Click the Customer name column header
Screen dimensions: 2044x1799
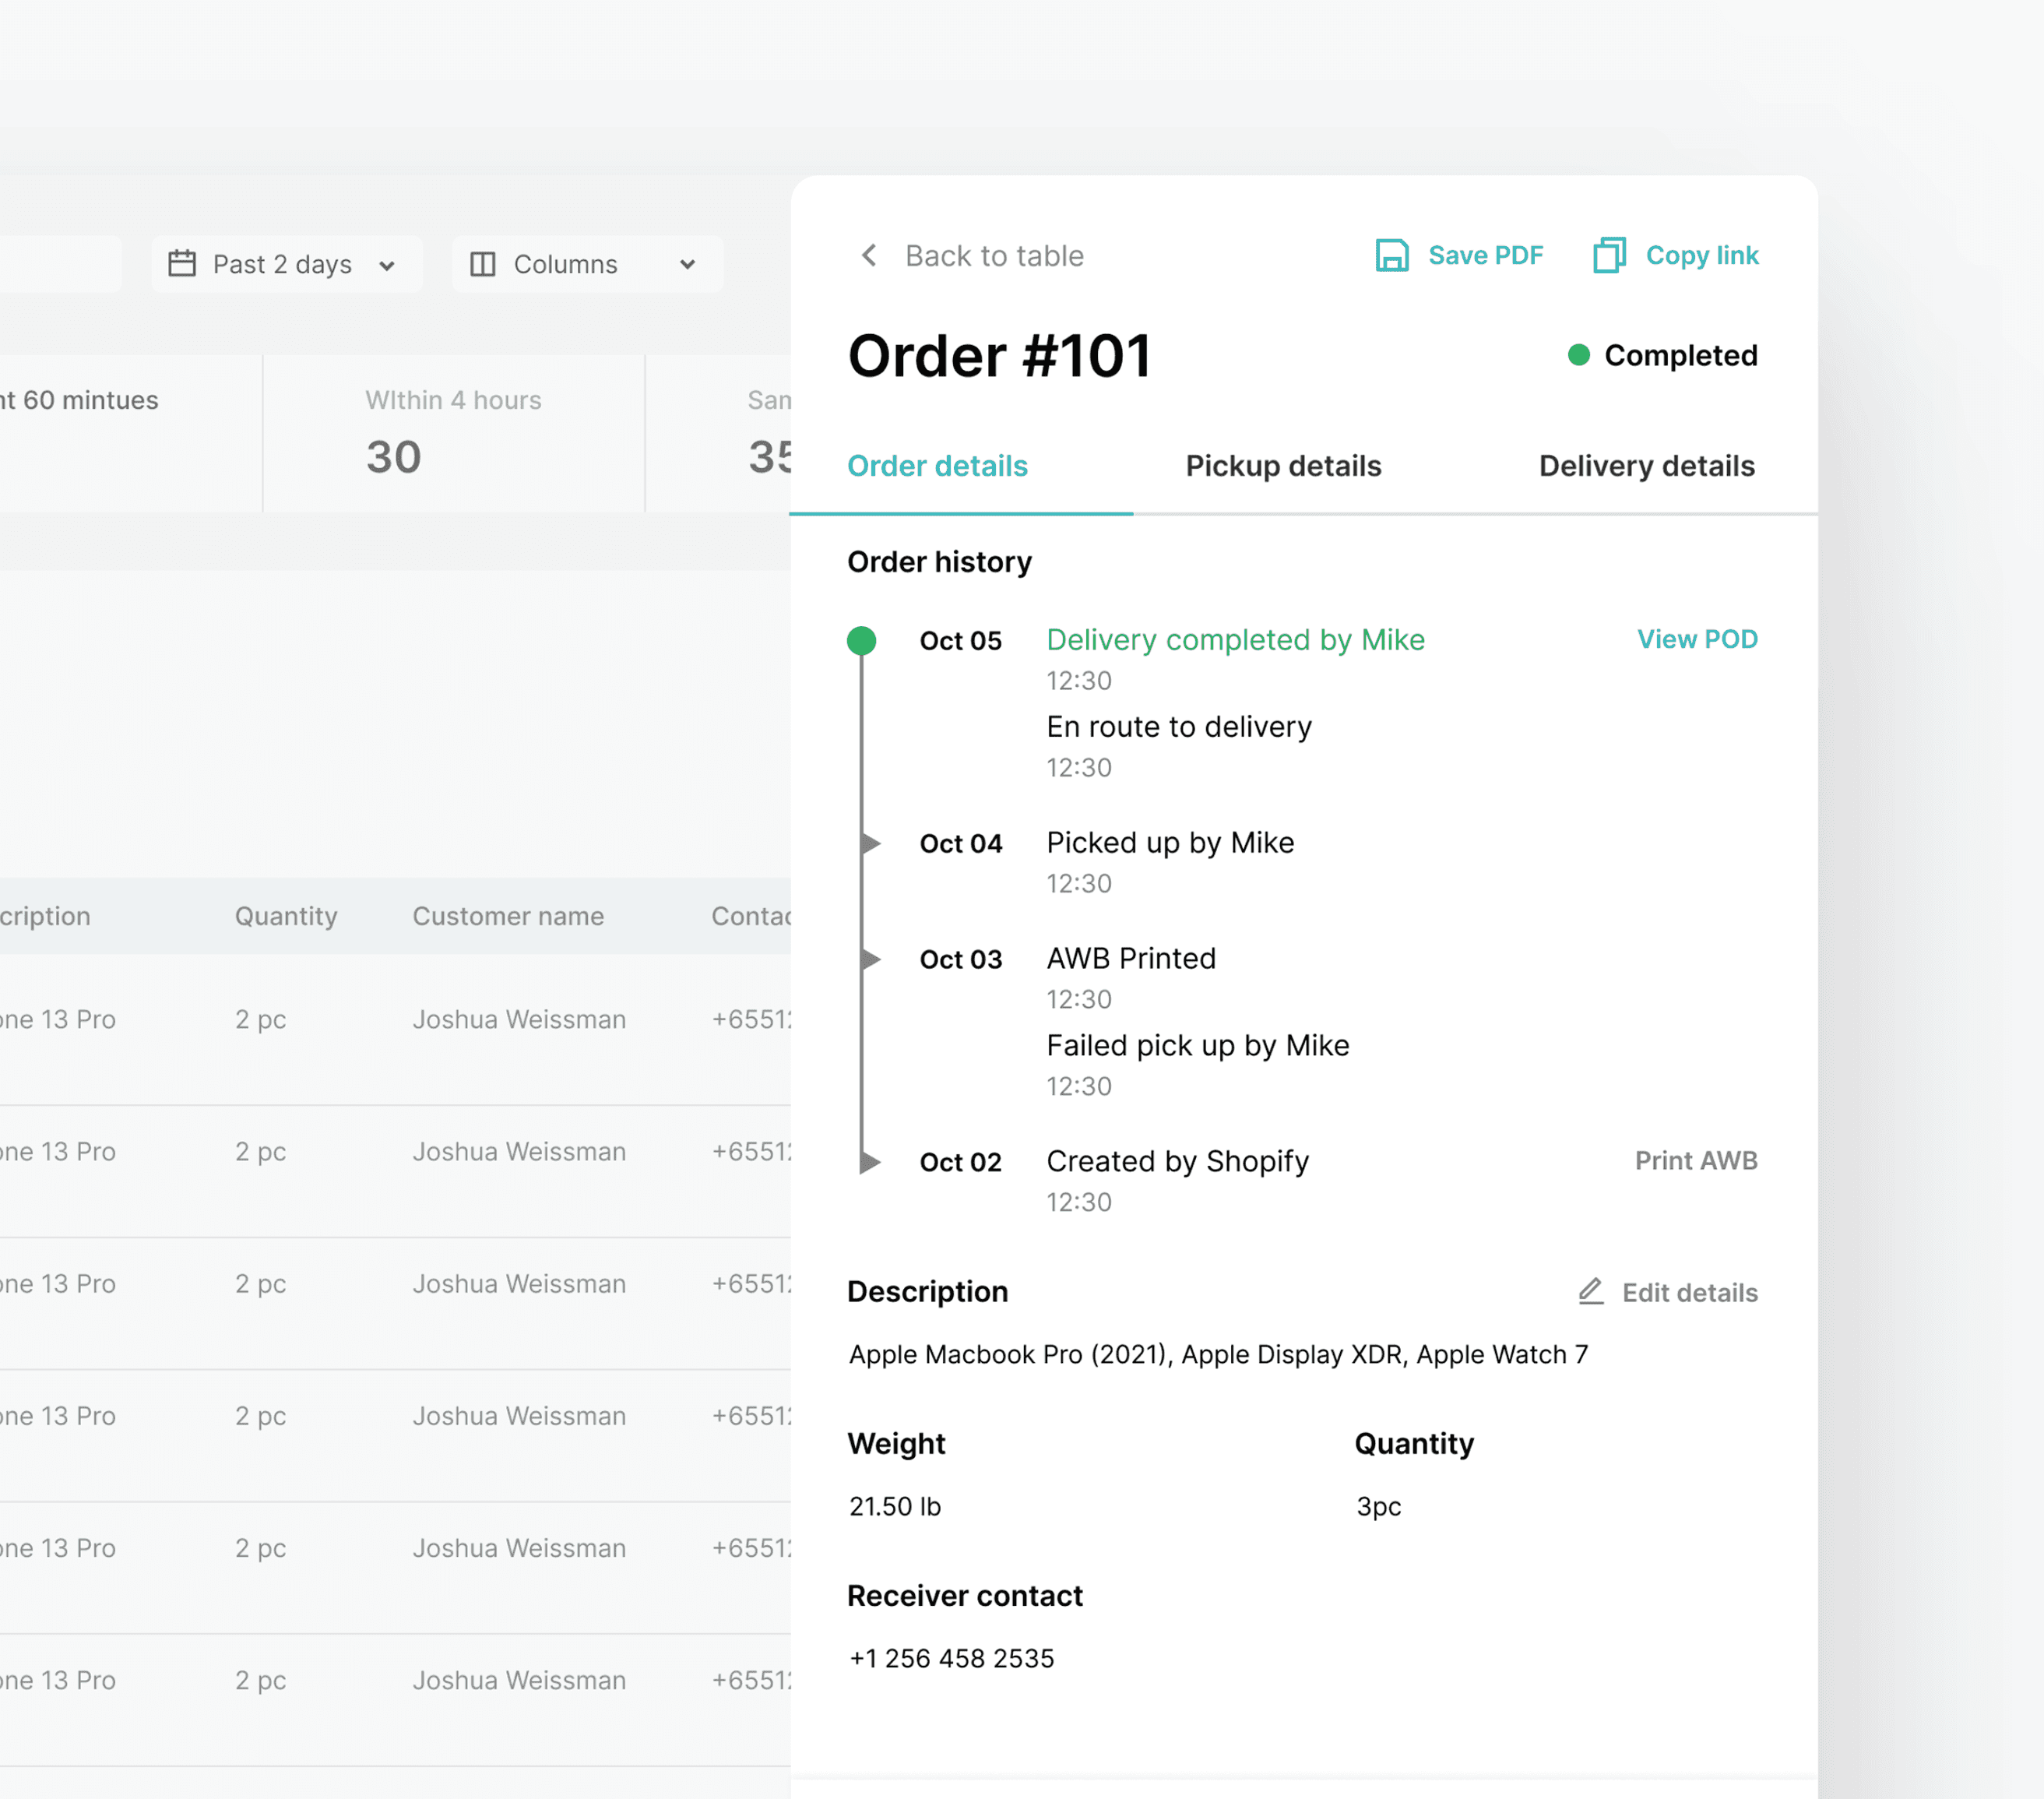pos(508,916)
